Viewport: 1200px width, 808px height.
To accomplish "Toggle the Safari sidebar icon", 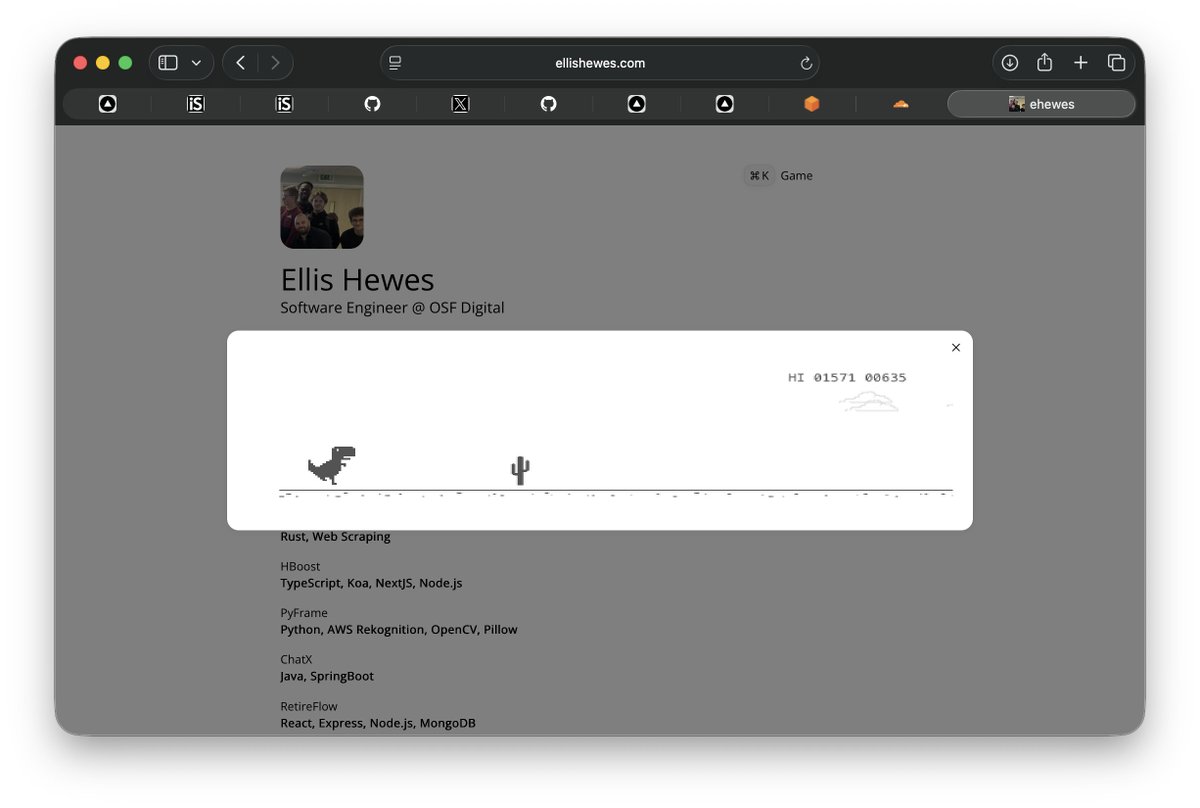I will click(168, 63).
